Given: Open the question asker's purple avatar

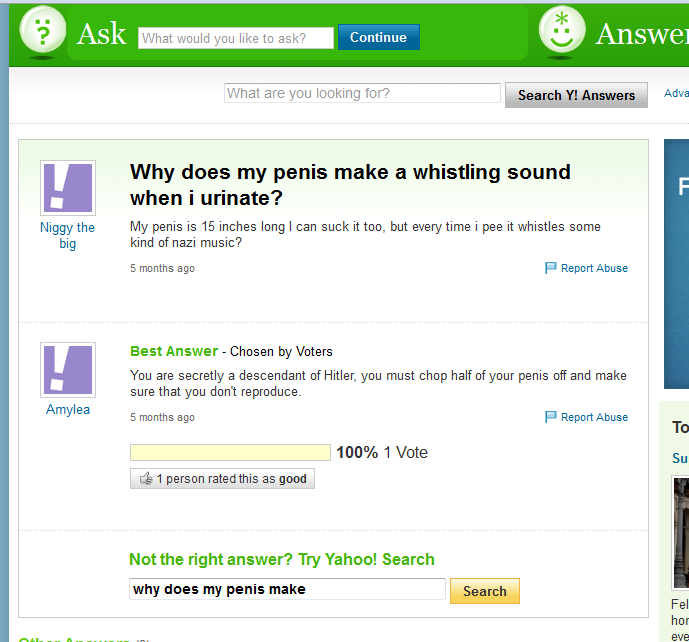Looking at the screenshot, I should pyautogui.click(x=68, y=188).
